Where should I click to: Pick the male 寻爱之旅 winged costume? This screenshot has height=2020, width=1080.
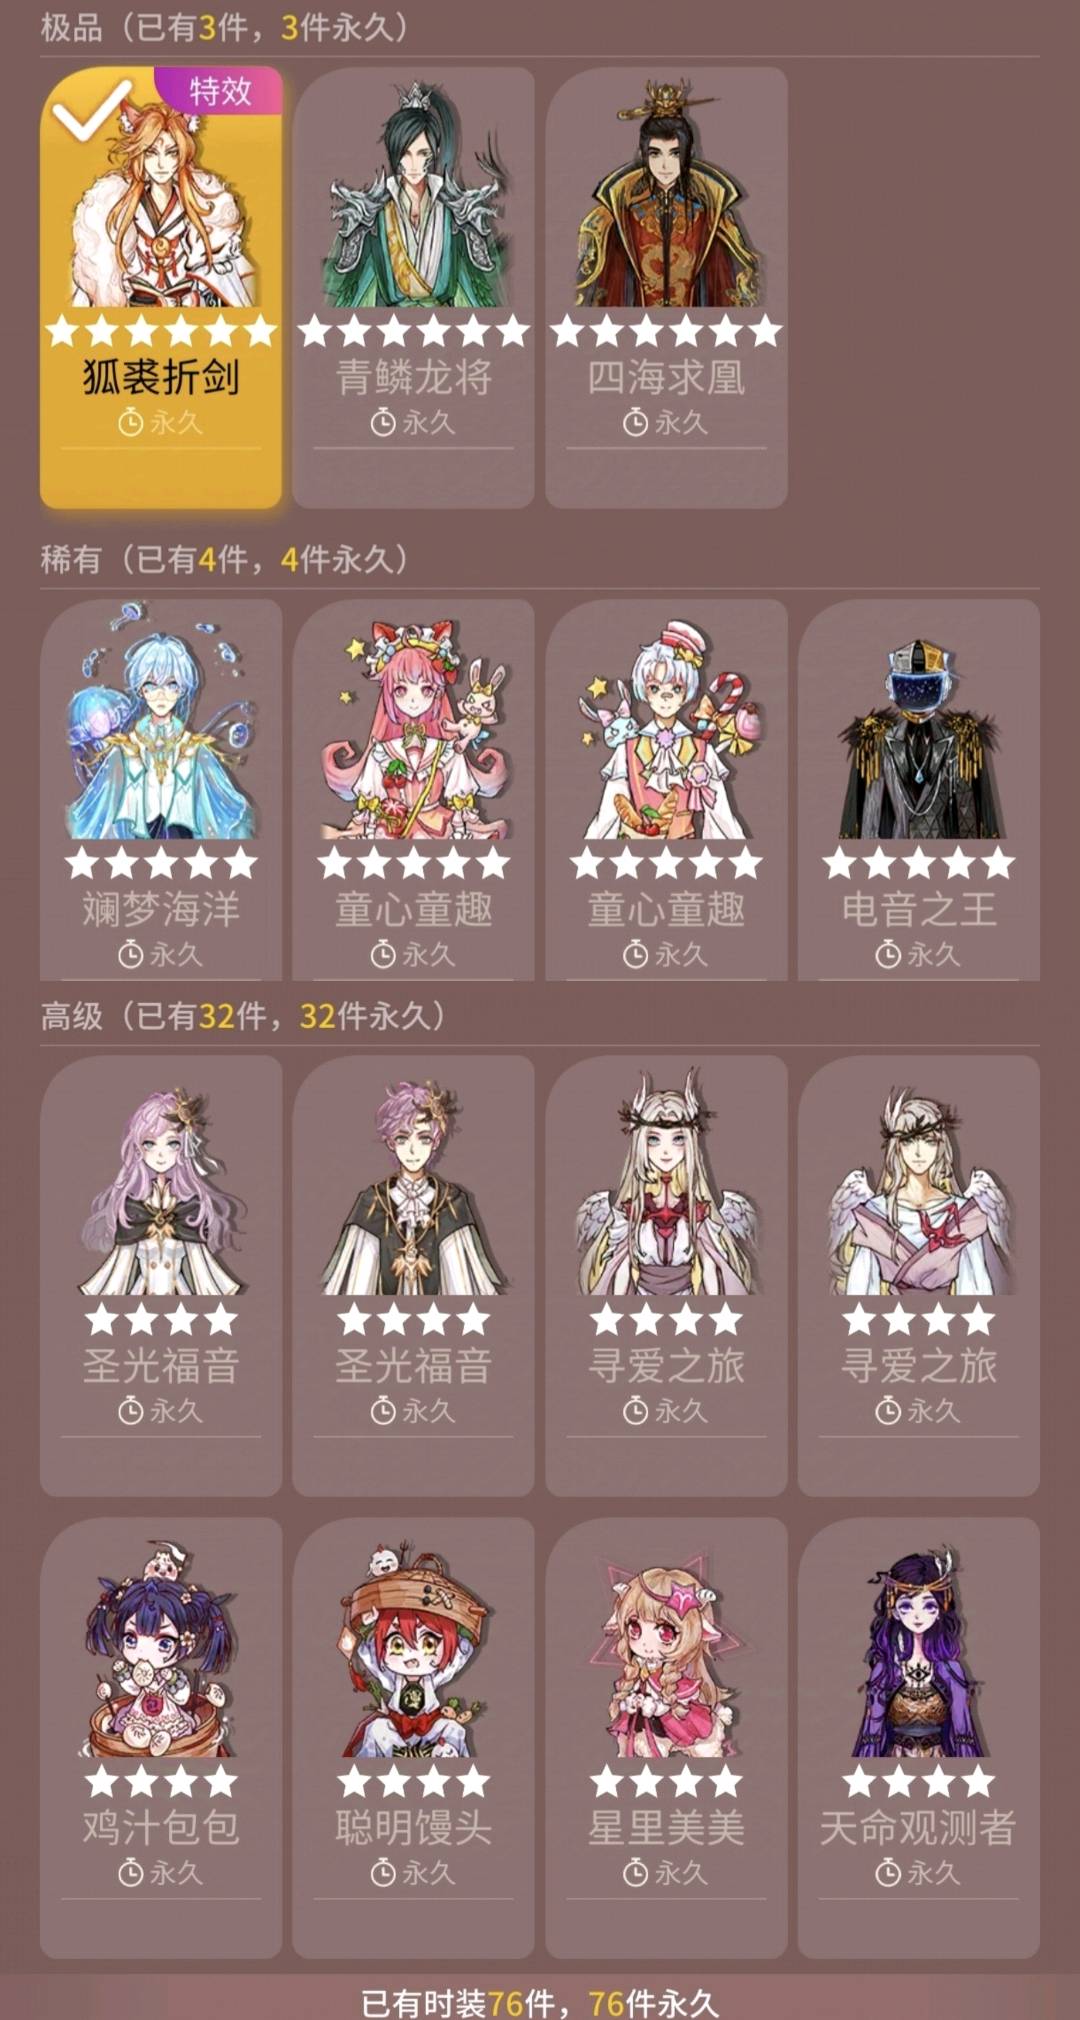tap(918, 1276)
